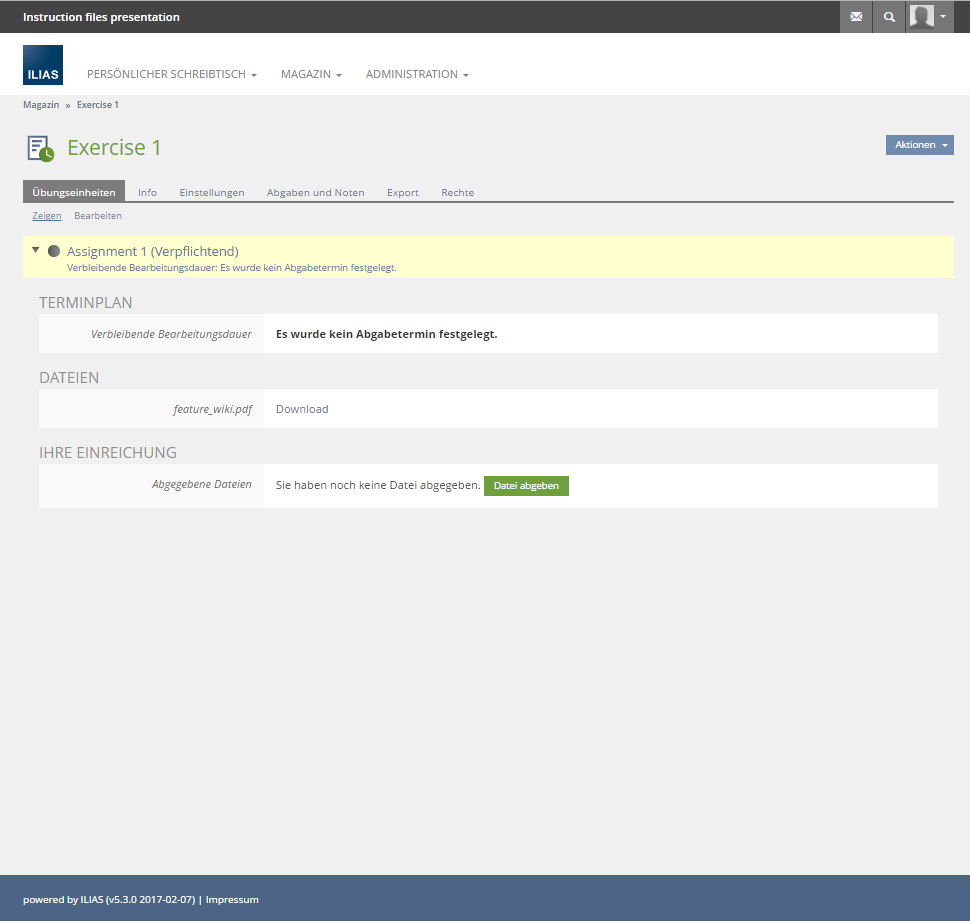
Task: Open the Administration menu
Action: coord(416,75)
